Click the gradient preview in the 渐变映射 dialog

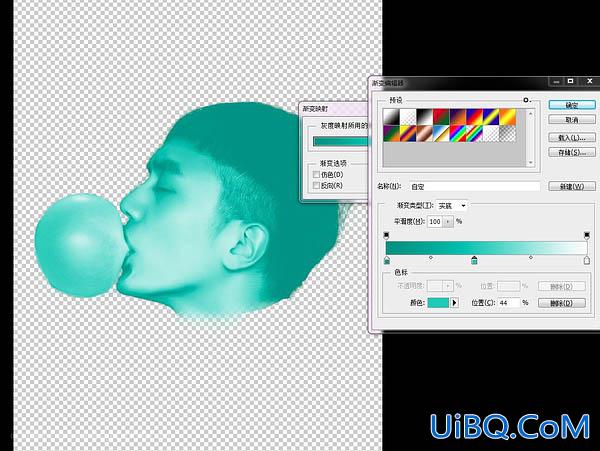click(340, 142)
